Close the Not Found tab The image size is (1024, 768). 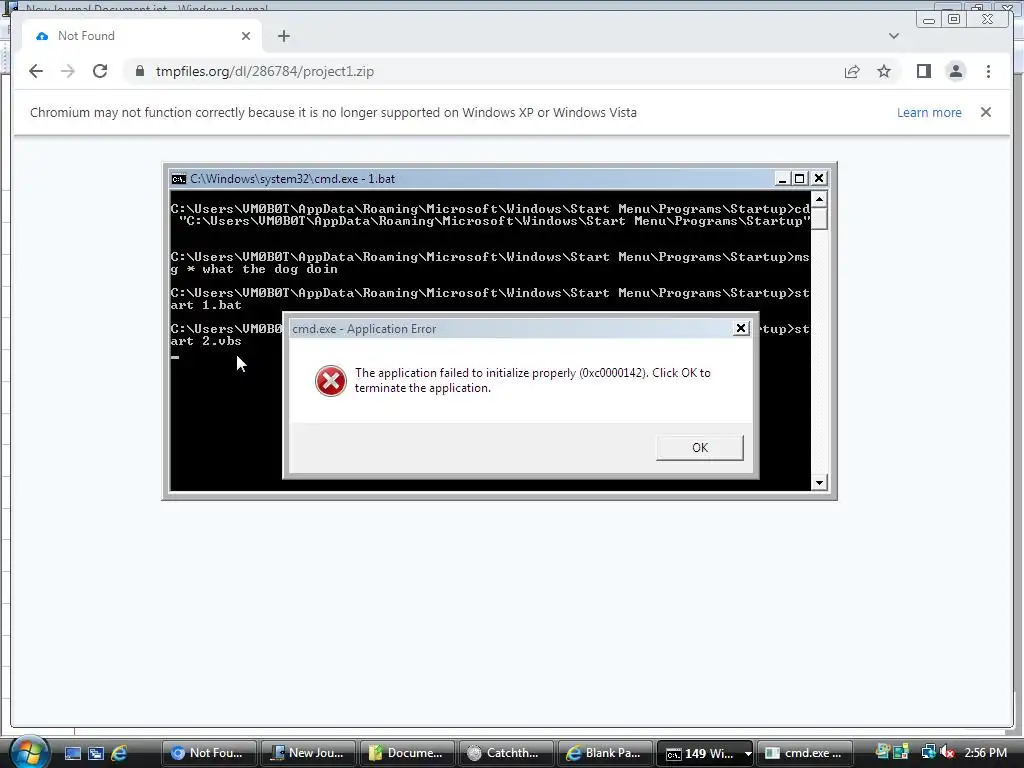pyautogui.click(x=246, y=36)
